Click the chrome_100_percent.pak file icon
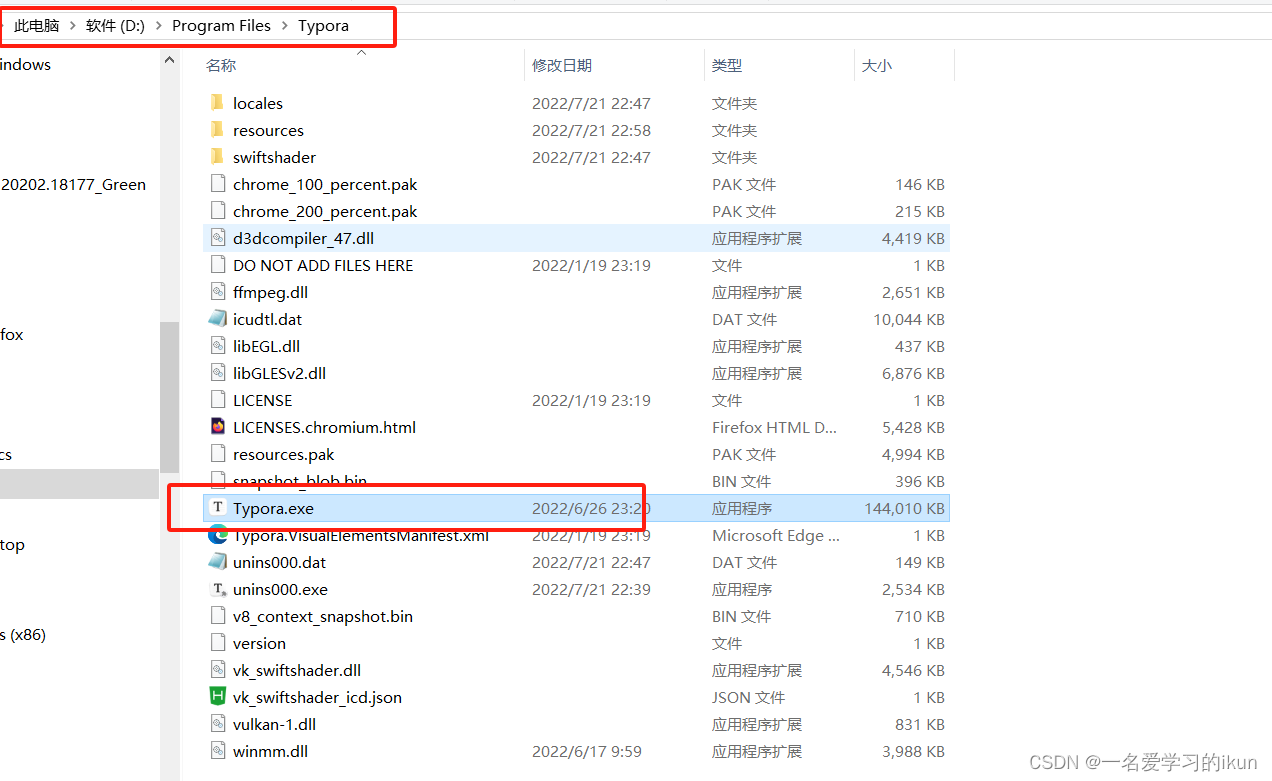The image size is (1272, 781). click(x=217, y=184)
